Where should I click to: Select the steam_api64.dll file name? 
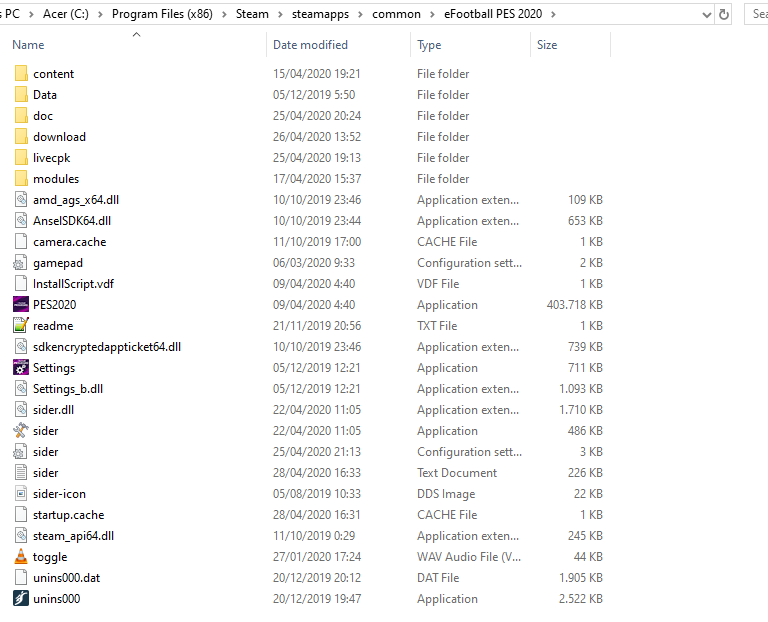[73, 536]
